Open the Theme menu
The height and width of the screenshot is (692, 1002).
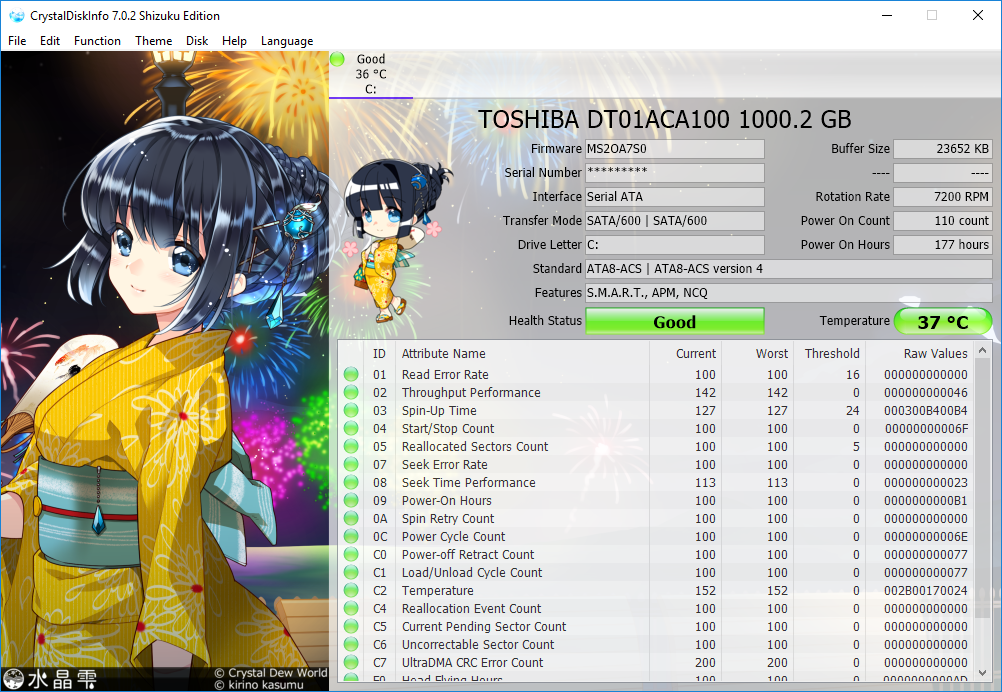[153, 41]
